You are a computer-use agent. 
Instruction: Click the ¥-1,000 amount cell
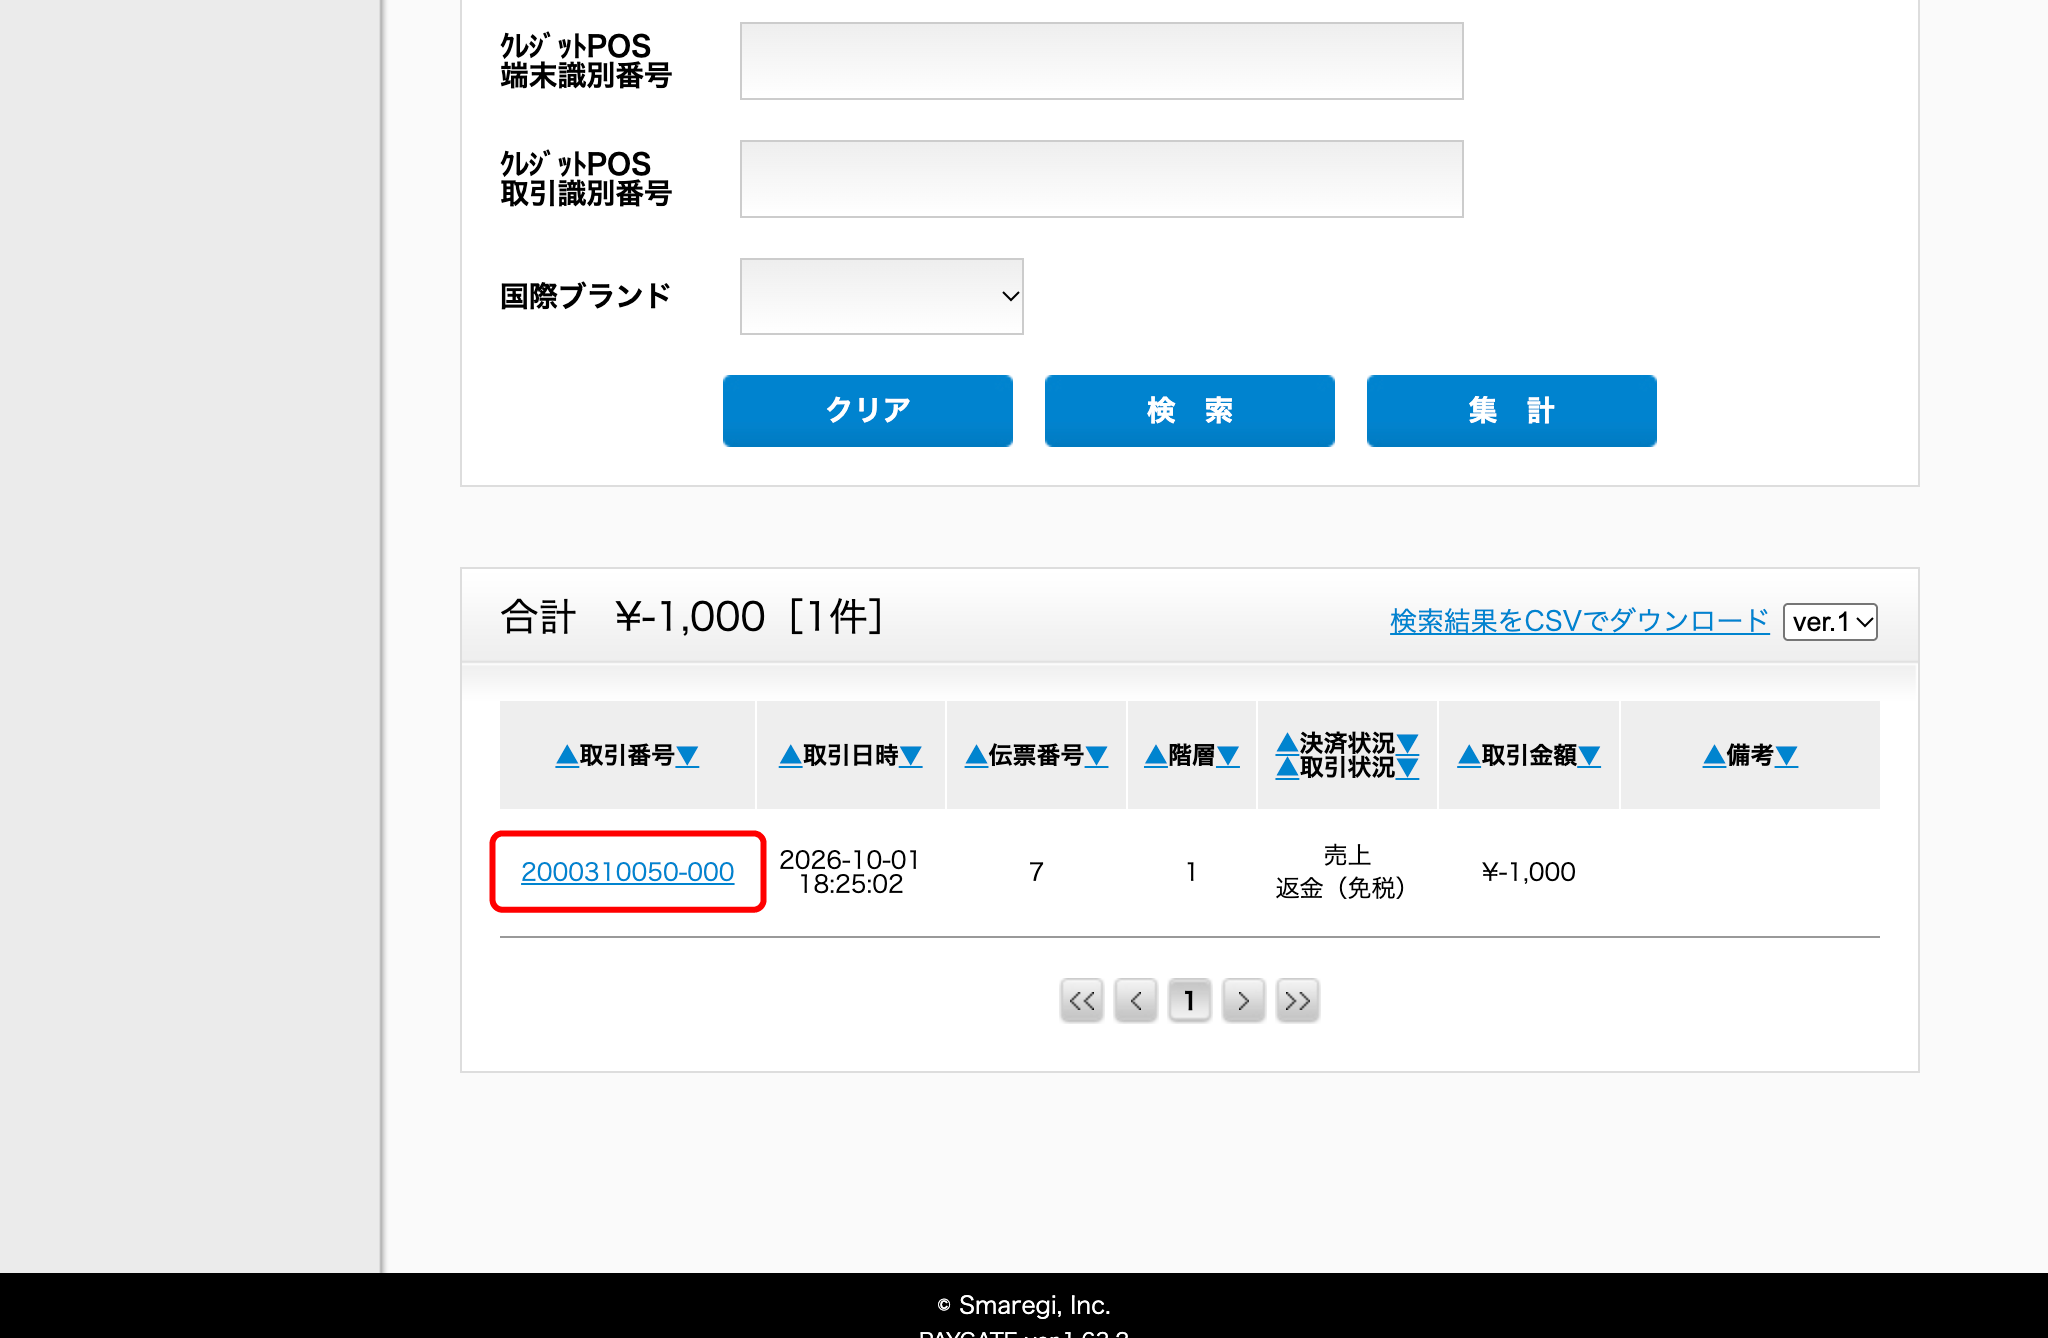click(x=1528, y=872)
